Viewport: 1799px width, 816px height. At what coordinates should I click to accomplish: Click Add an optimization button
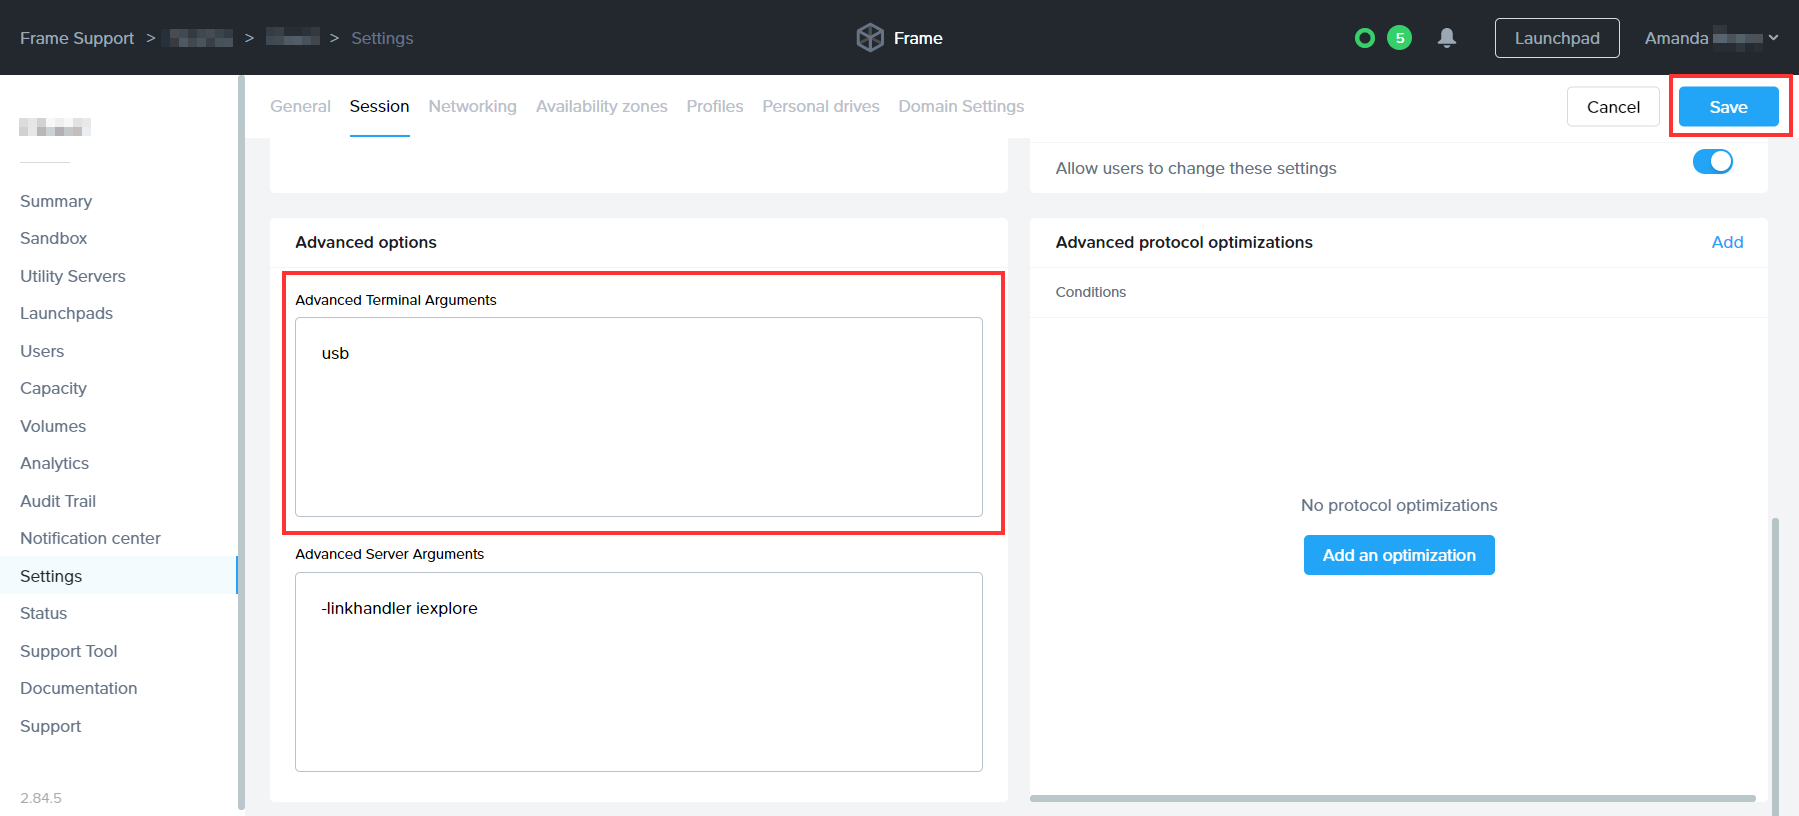point(1399,555)
